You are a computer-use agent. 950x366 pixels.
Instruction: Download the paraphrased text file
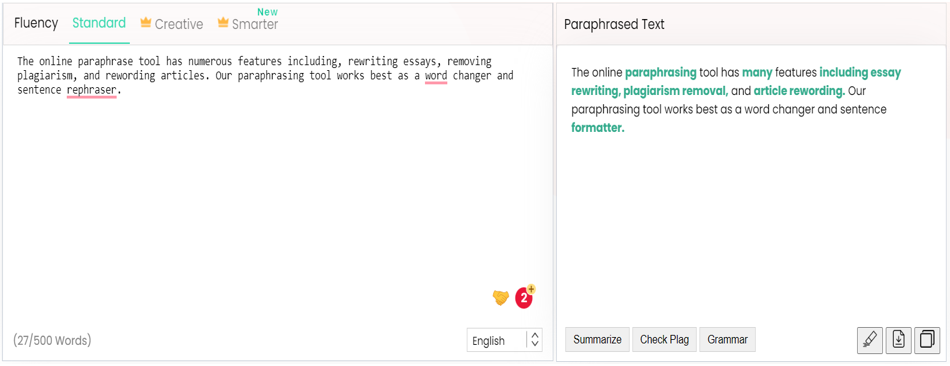899,340
